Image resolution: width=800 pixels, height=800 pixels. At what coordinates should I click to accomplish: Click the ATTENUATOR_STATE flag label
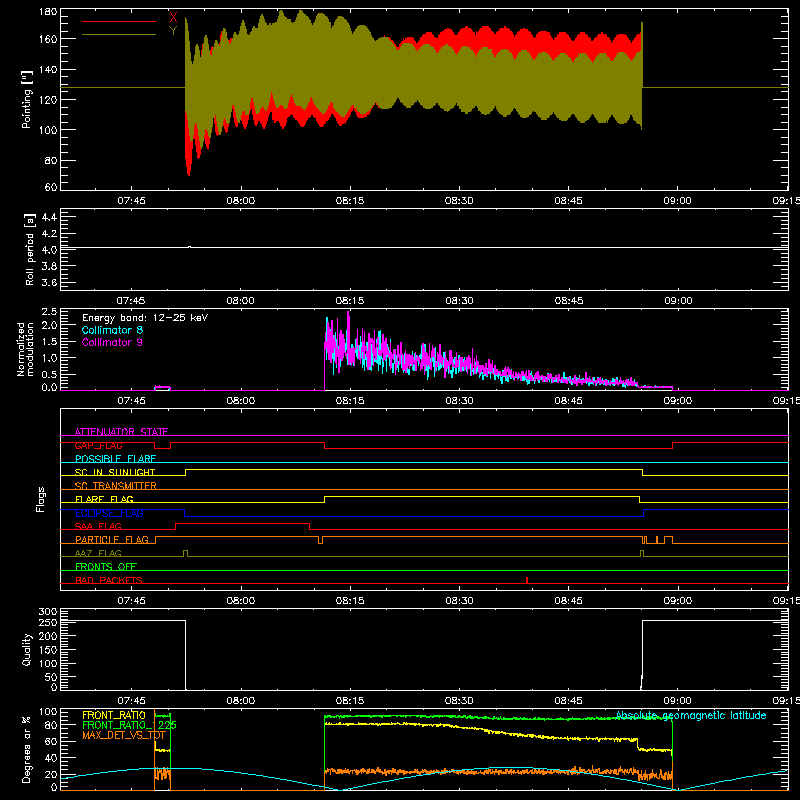coord(121,432)
